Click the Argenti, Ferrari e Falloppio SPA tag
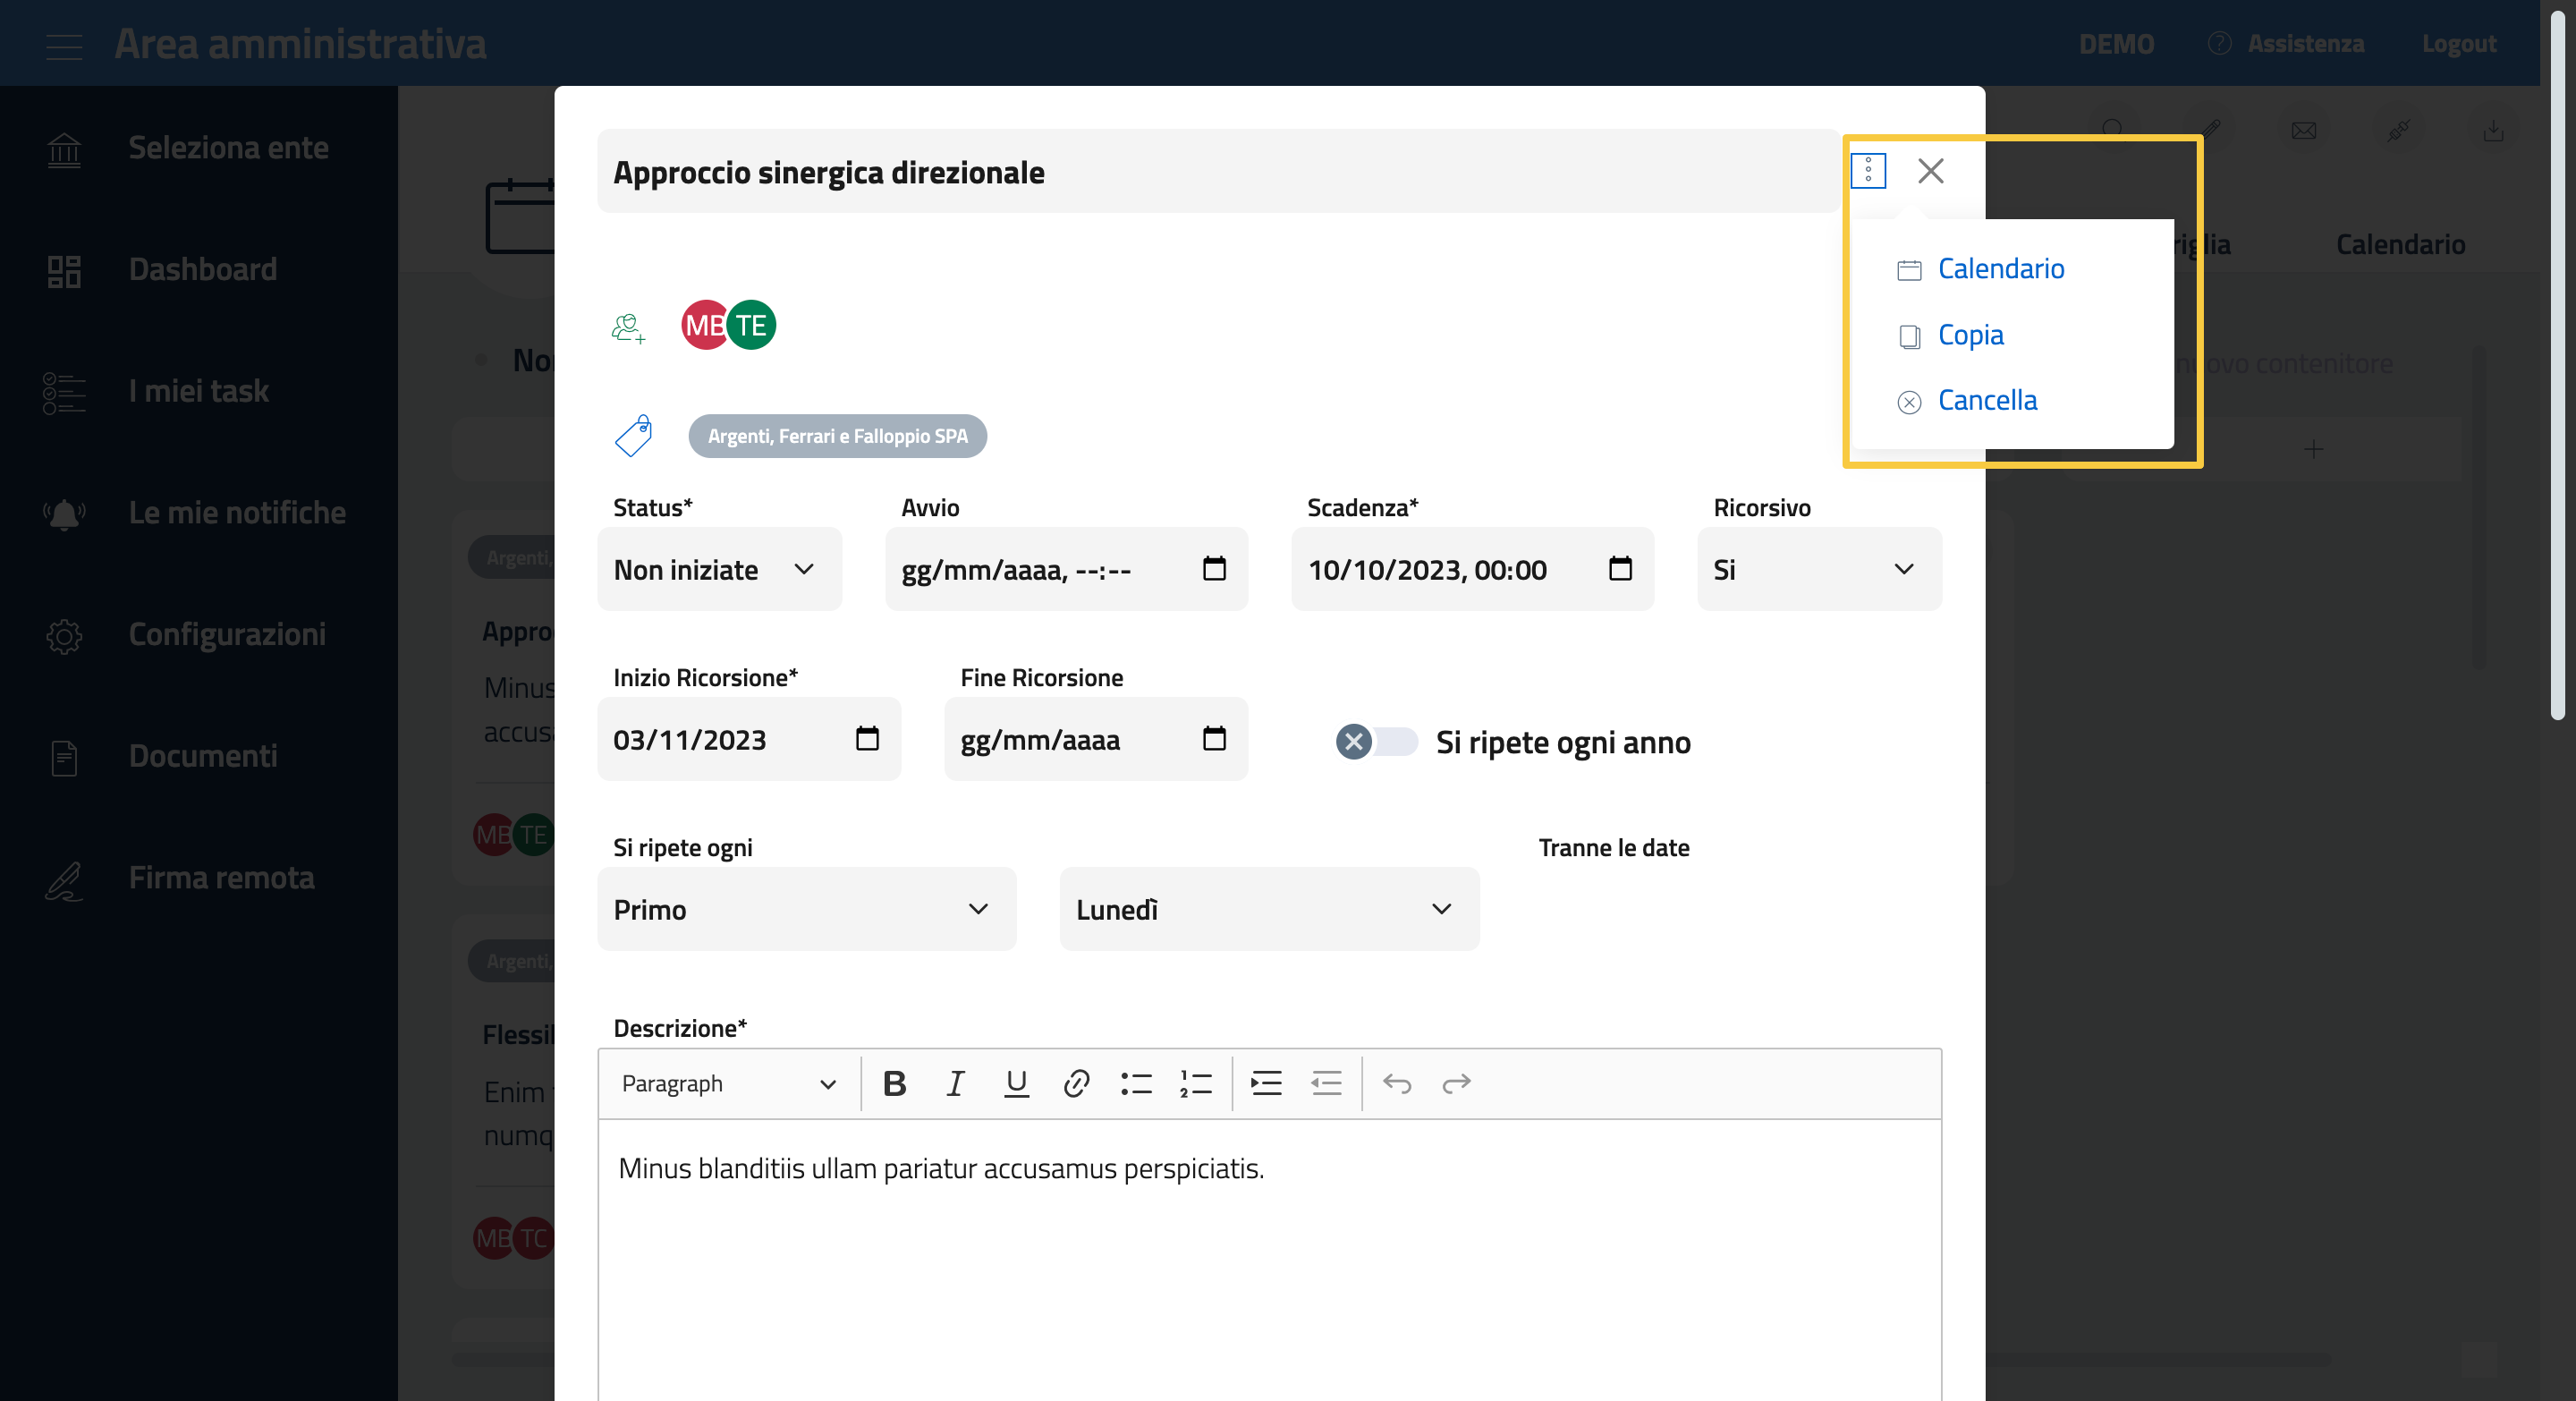This screenshot has height=1401, width=2576. 837,436
